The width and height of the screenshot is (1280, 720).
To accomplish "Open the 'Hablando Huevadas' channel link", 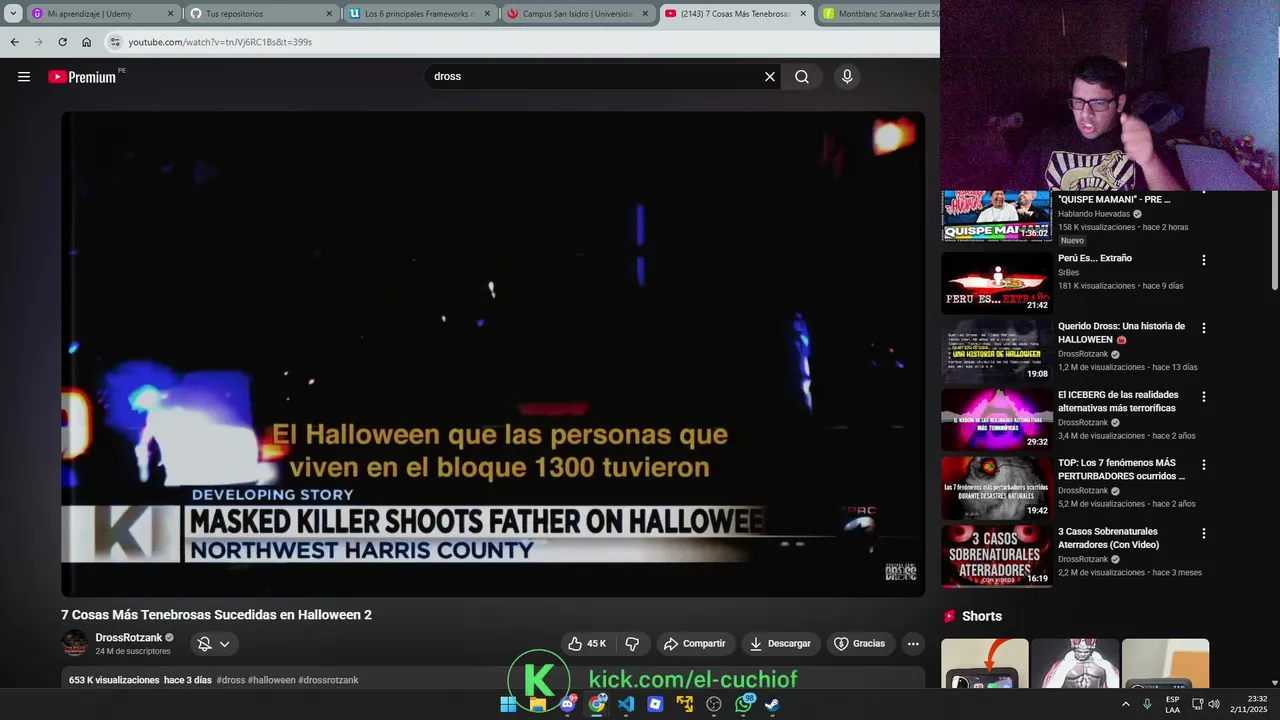I will [1094, 214].
